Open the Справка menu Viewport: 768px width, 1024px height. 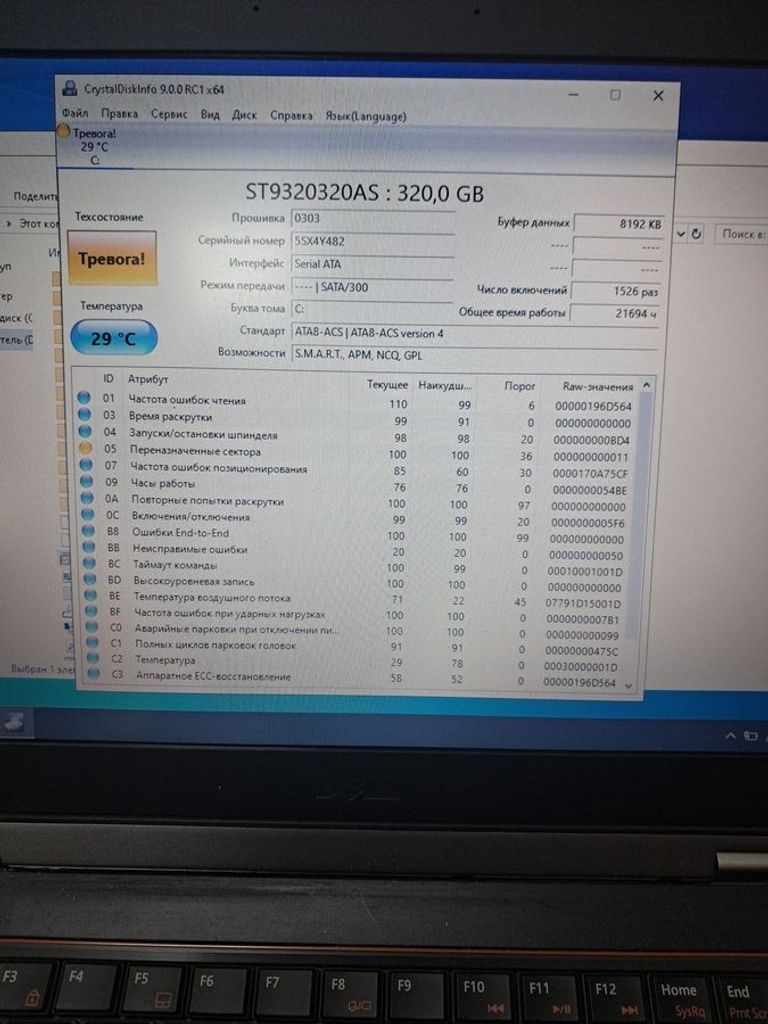coord(291,116)
